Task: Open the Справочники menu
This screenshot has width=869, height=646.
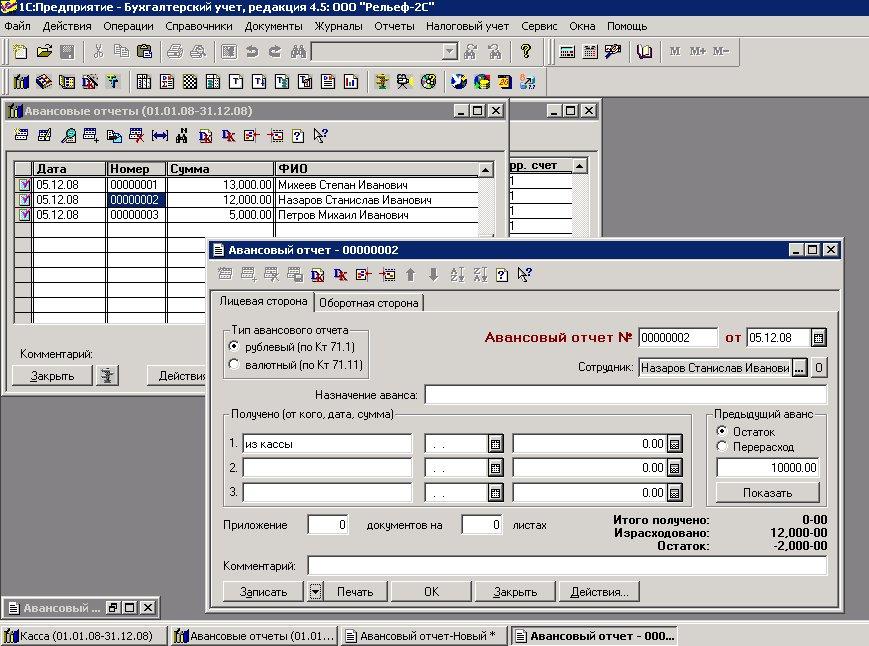Action: coord(198,26)
